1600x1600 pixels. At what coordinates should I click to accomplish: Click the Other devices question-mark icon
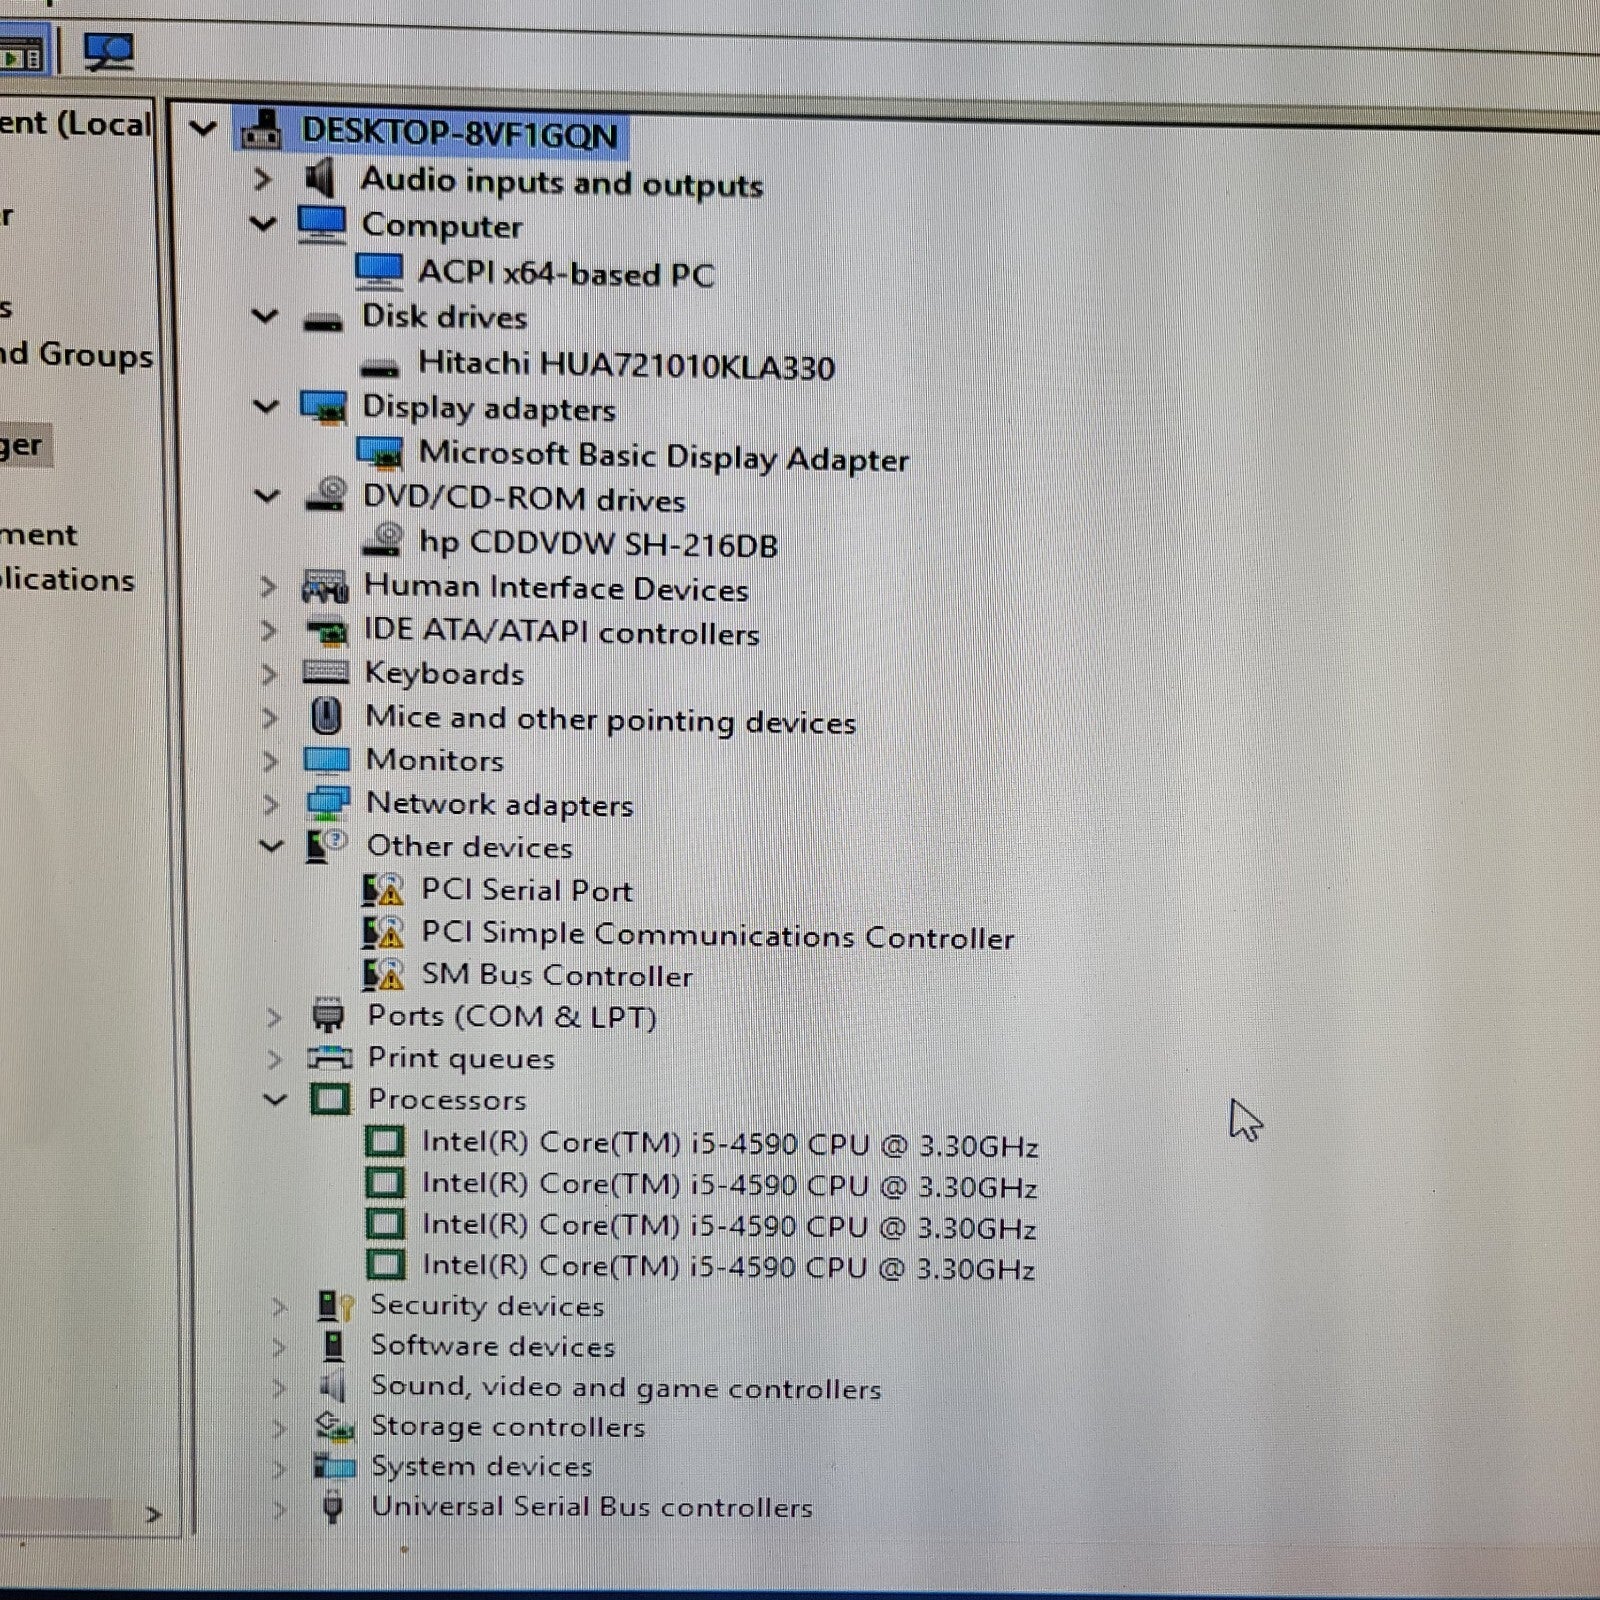pyautogui.click(x=322, y=846)
